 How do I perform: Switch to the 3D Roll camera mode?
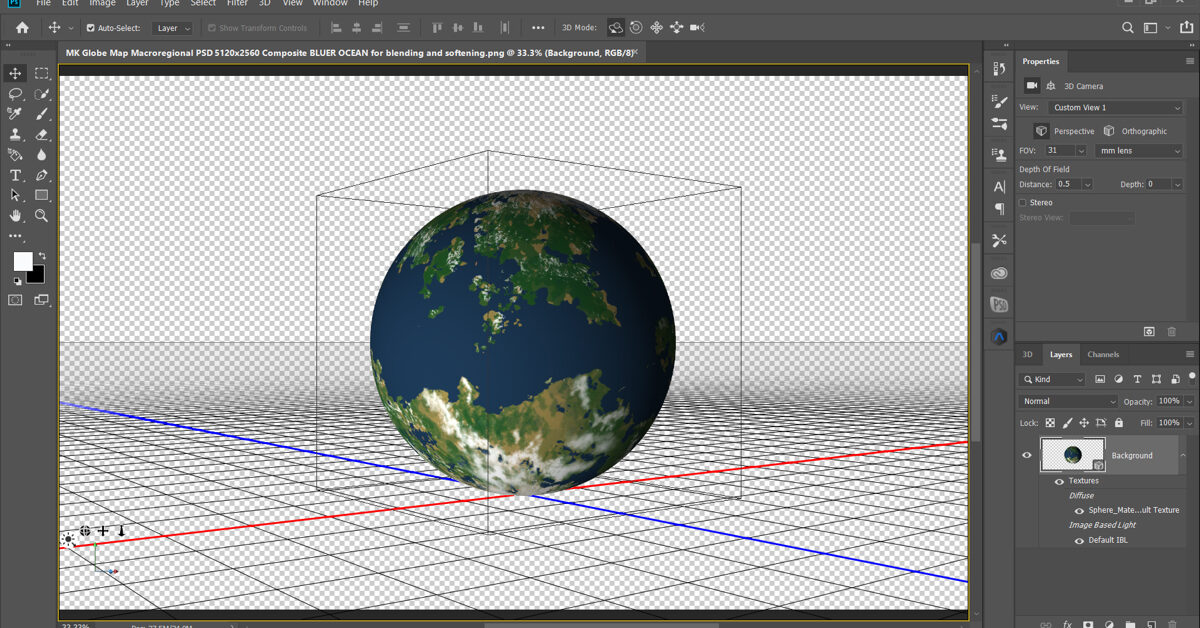(x=636, y=28)
